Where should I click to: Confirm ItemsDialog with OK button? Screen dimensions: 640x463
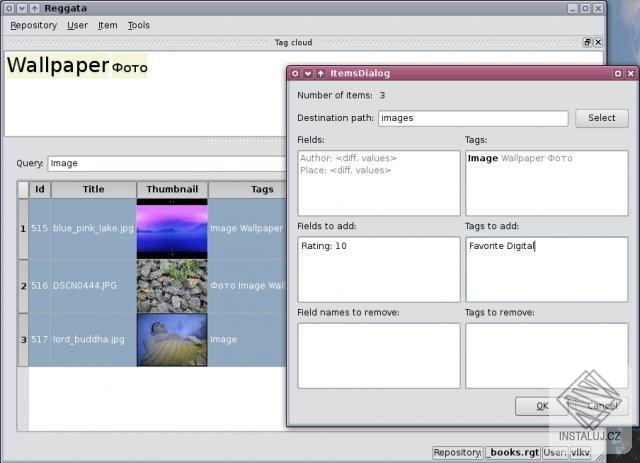pyautogui.click(x=542, y=406)
